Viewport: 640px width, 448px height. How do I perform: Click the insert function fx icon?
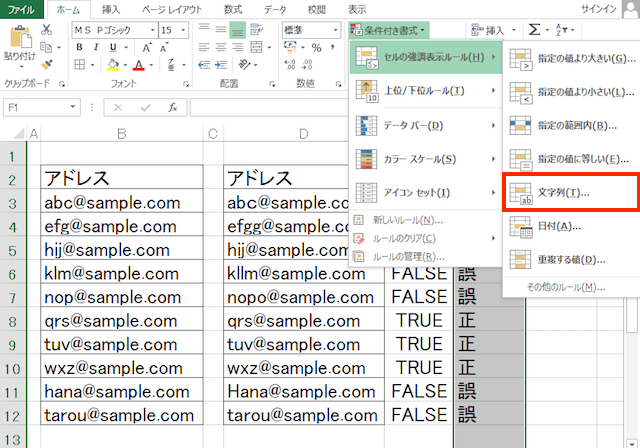(x=173, y=107)
